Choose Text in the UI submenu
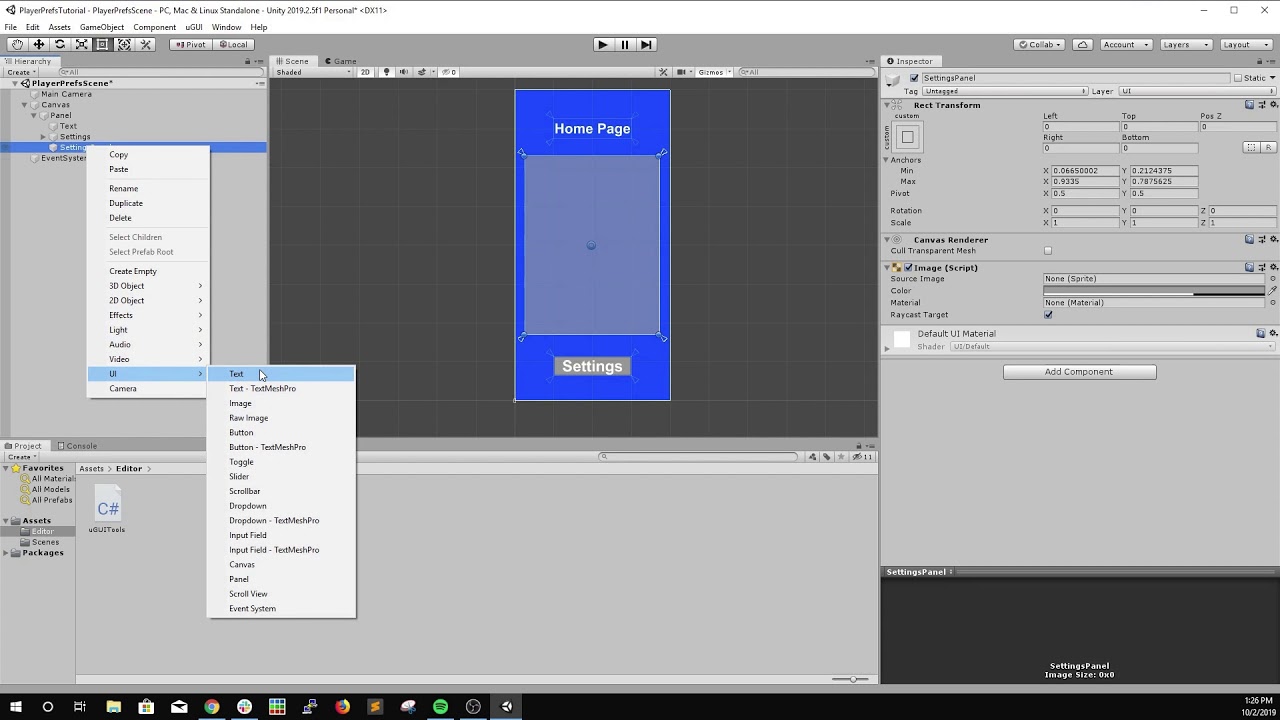 click(281, 374)
